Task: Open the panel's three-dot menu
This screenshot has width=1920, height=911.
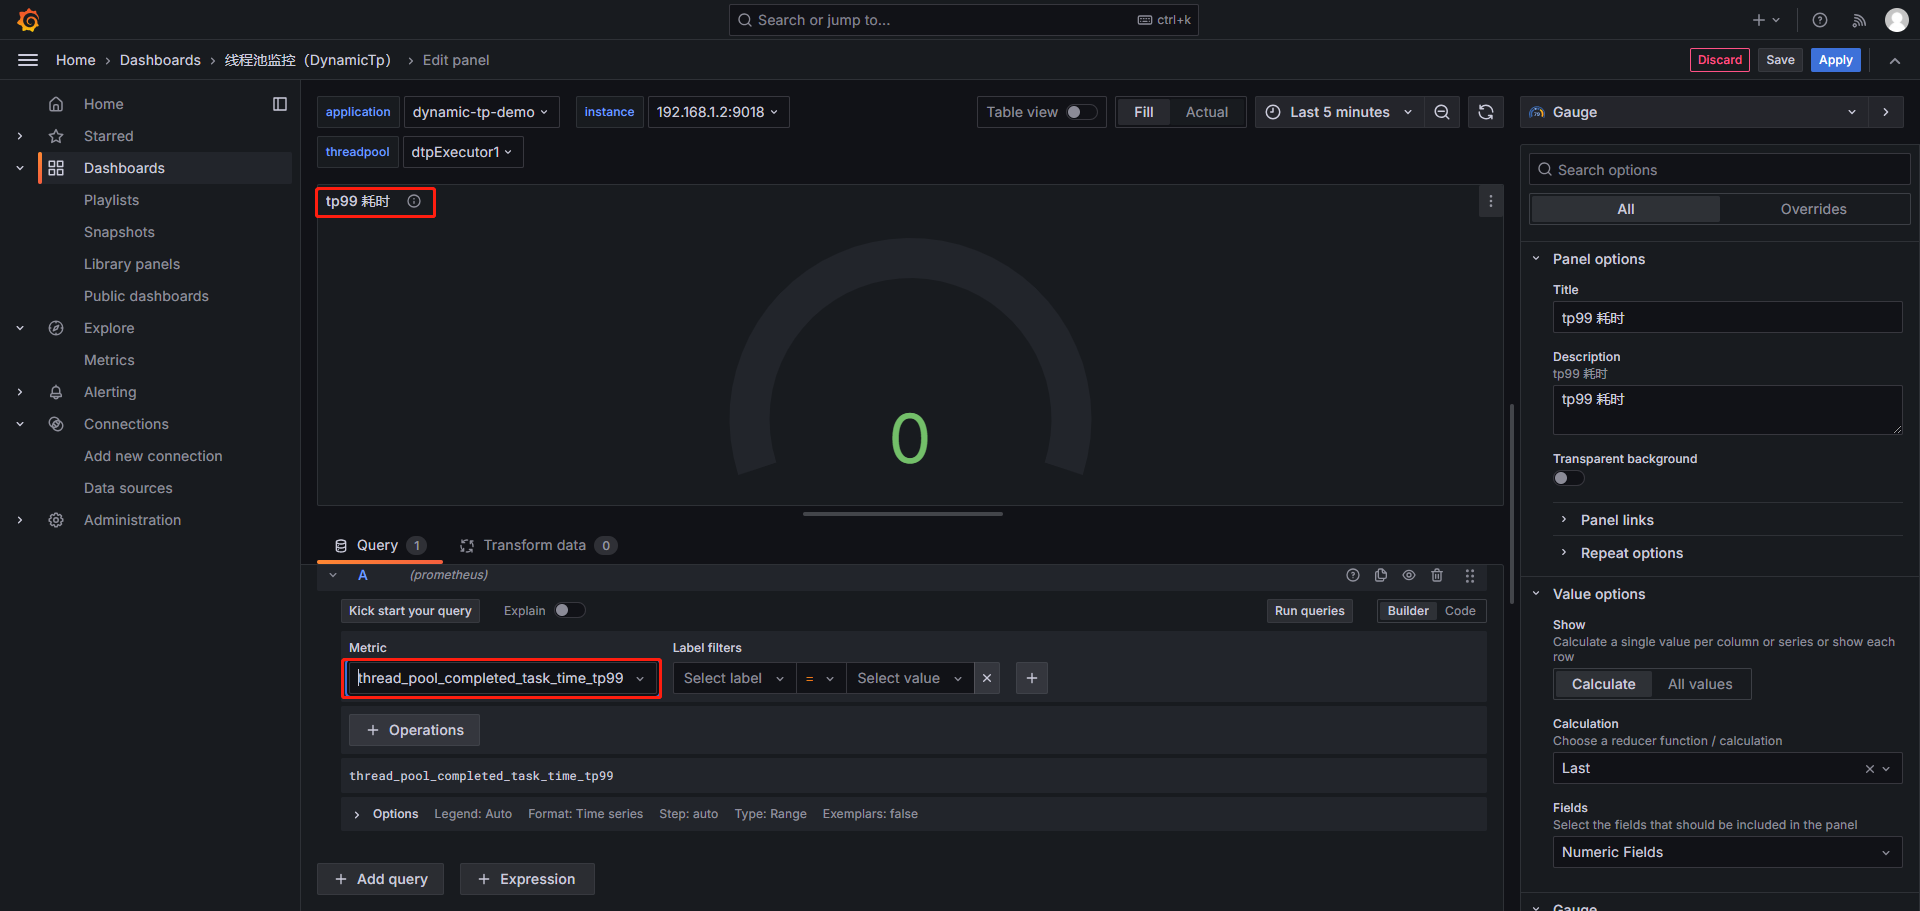Action: tap(1490, 201)
